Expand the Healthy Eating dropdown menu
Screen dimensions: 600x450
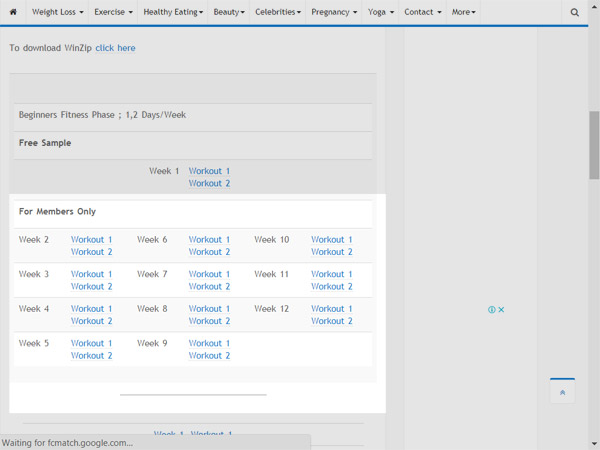pos(173,12)
